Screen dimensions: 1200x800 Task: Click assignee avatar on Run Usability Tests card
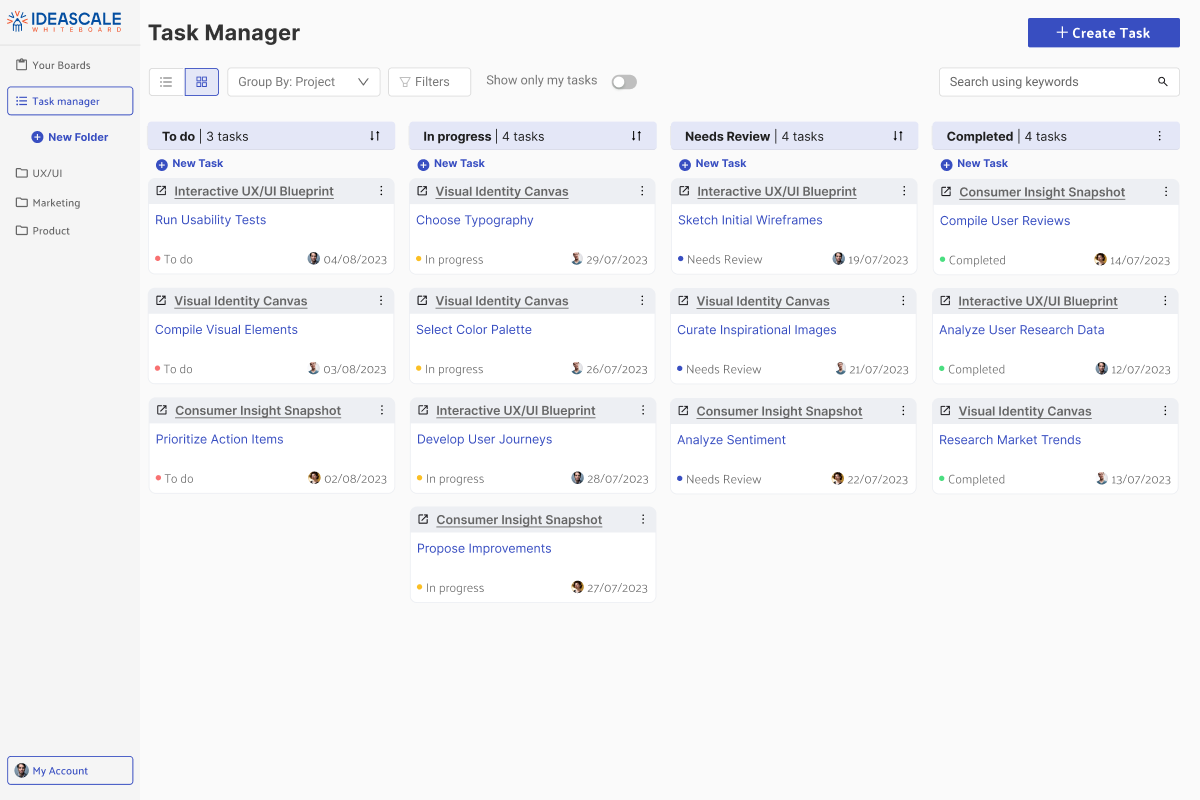click(314, 259)
